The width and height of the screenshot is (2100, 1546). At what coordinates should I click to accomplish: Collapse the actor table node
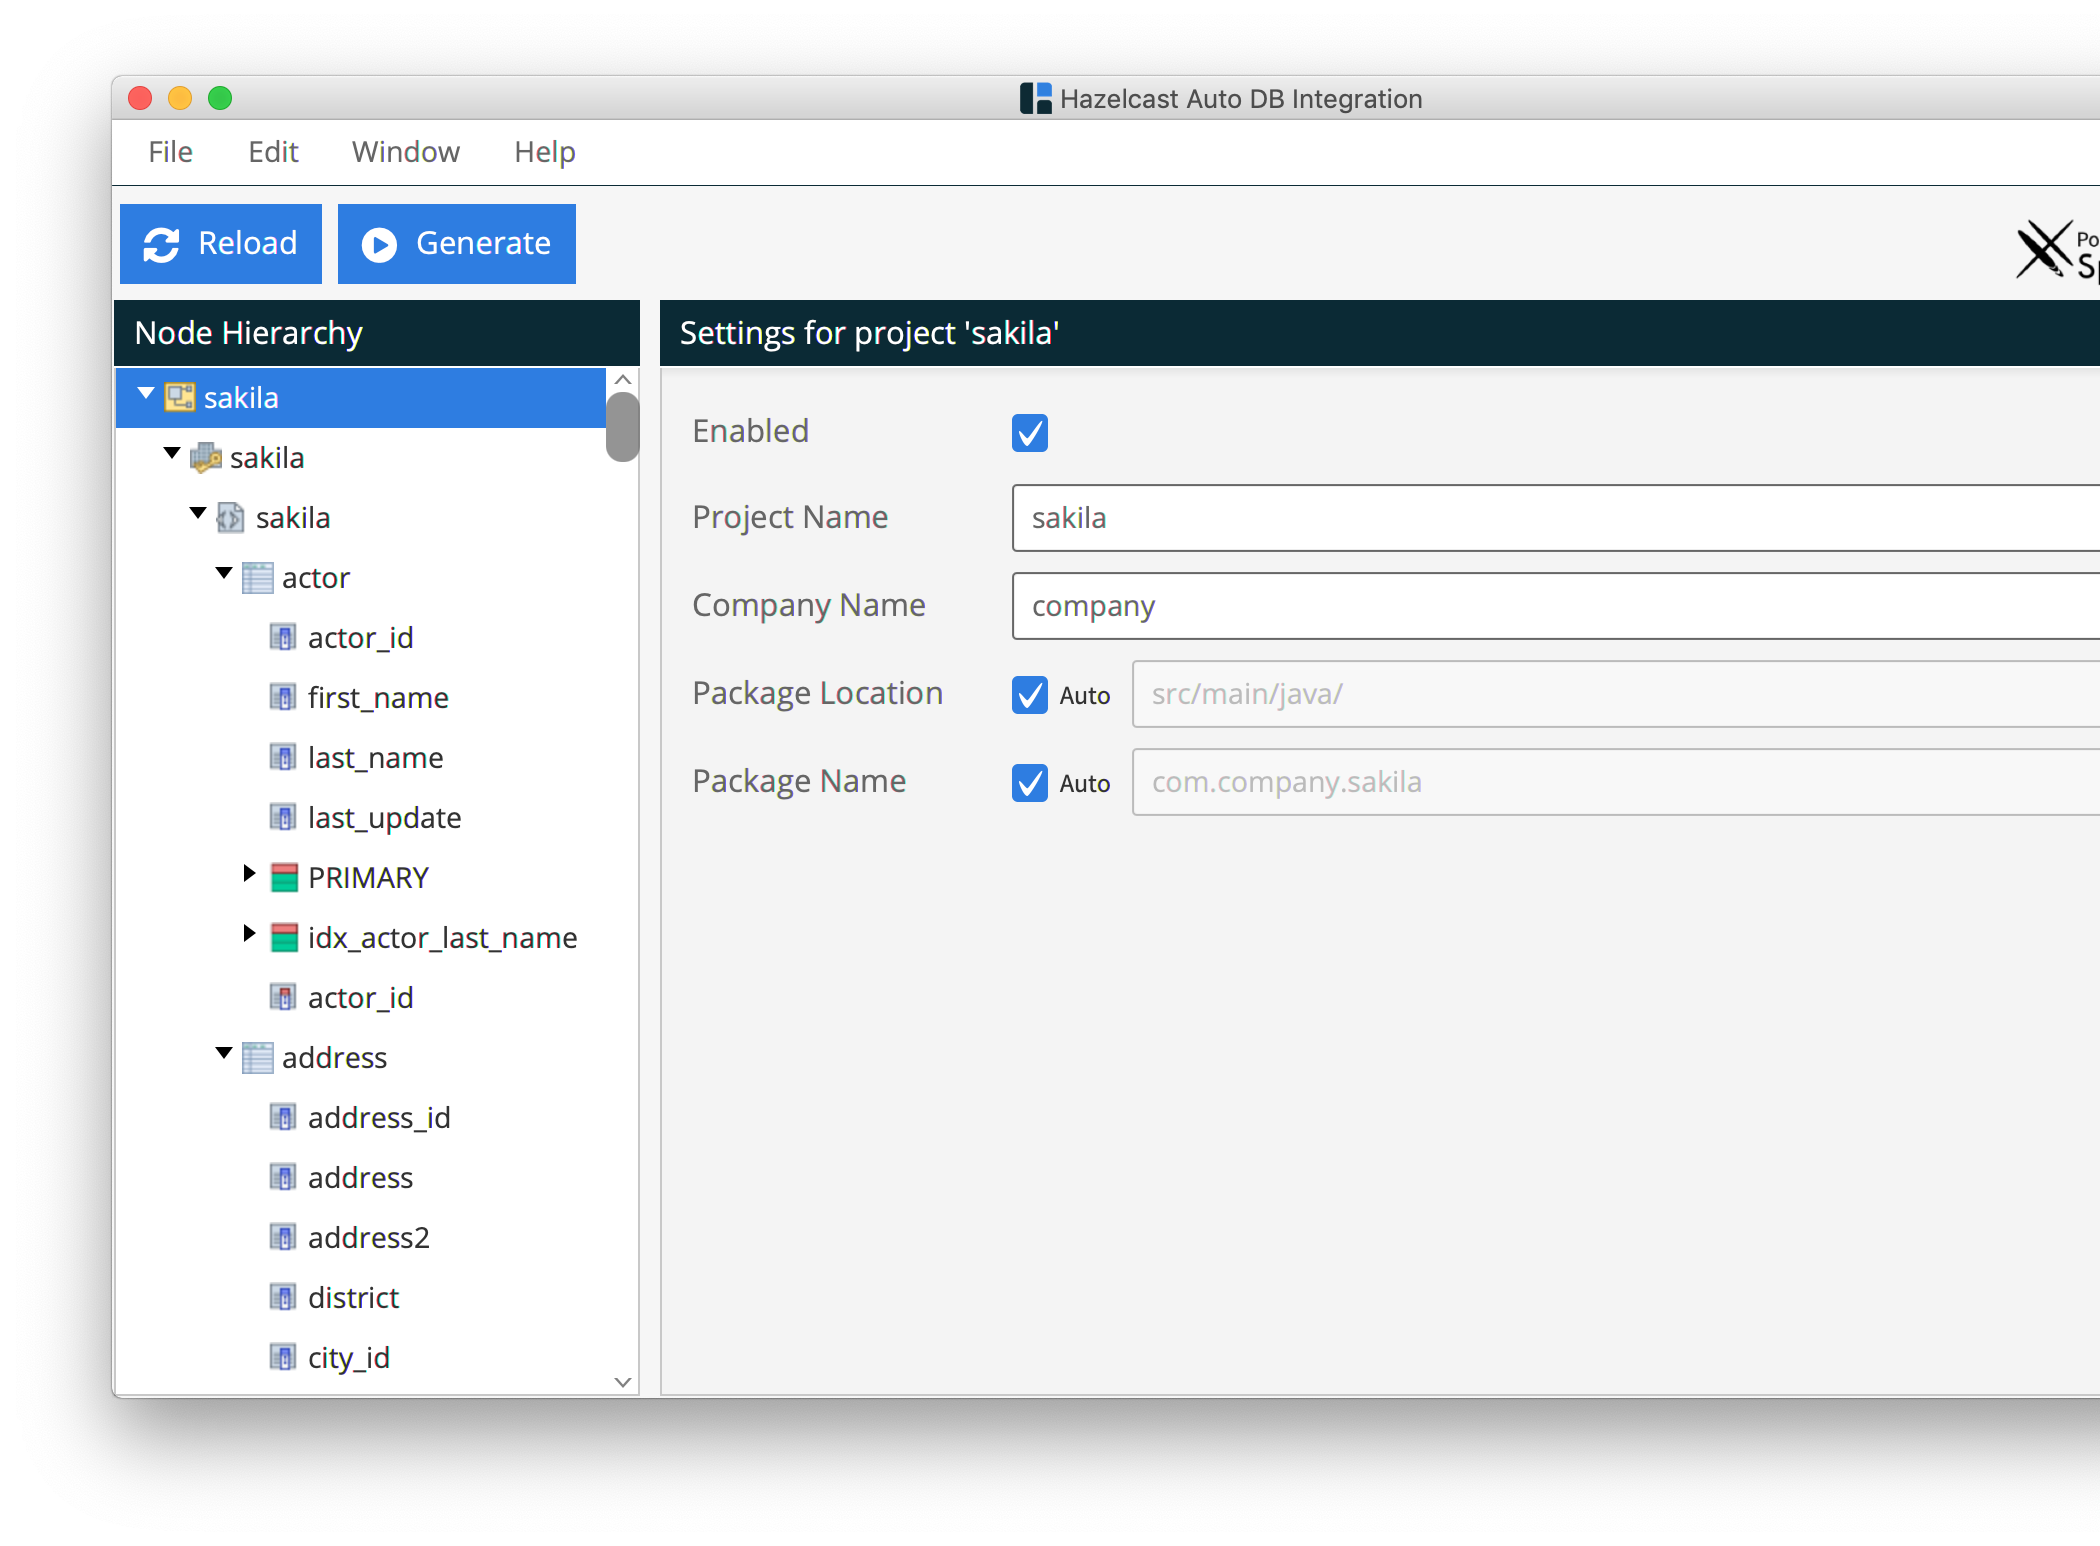pyautogui.click(x=224, y=574)
